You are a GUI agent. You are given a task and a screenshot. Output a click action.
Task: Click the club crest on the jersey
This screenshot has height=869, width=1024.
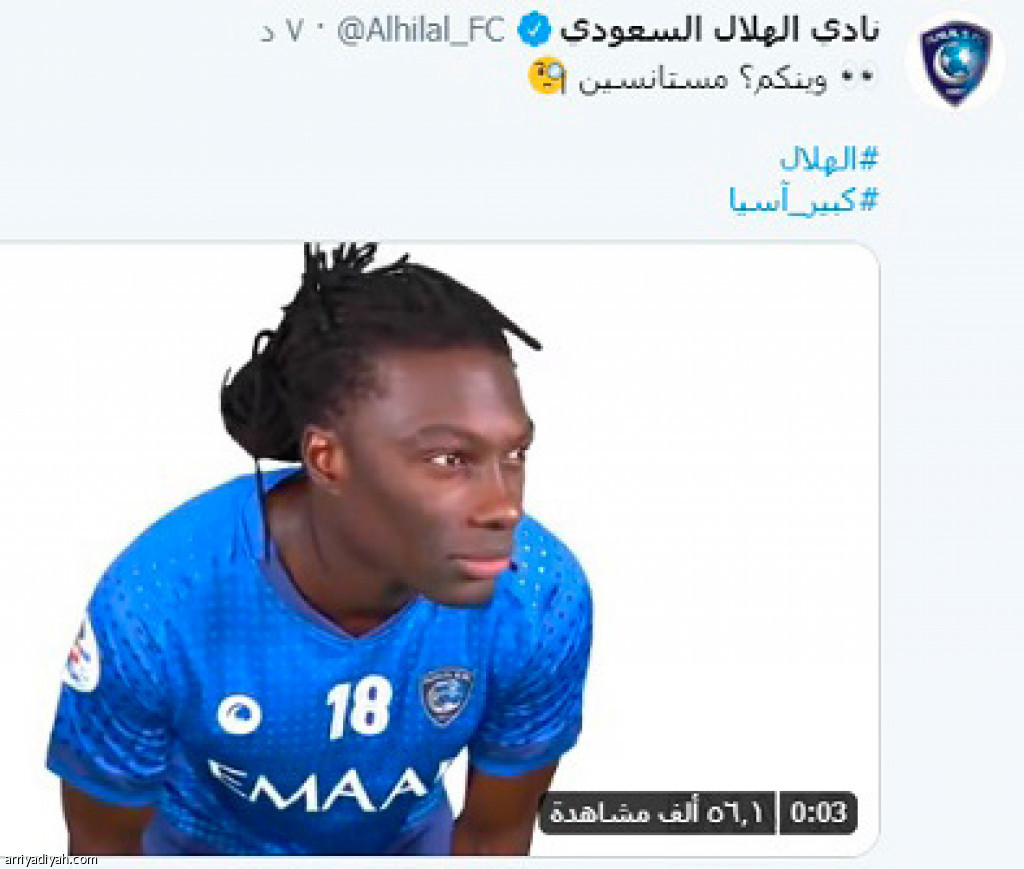click(447, 696)
